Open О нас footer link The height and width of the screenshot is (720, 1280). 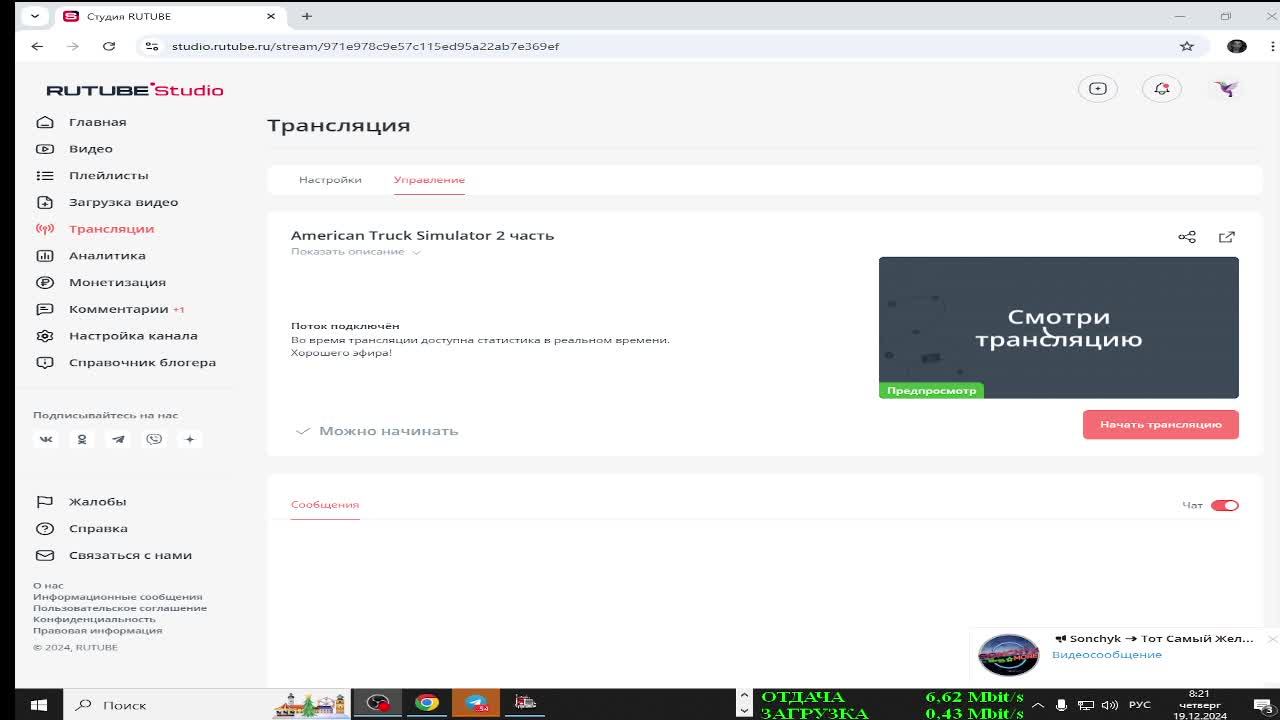48,586
